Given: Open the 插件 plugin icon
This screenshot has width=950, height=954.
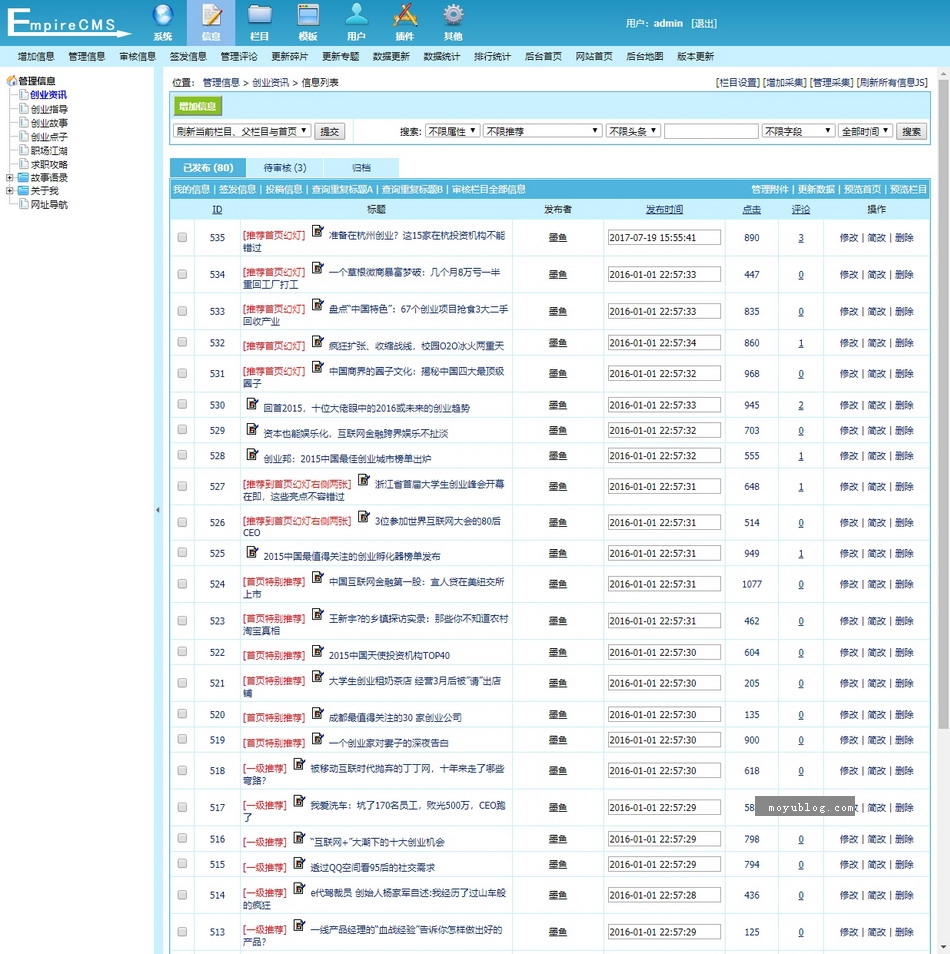Looking at the screenshot, I should pyautogui.click(x=404, y=16).
